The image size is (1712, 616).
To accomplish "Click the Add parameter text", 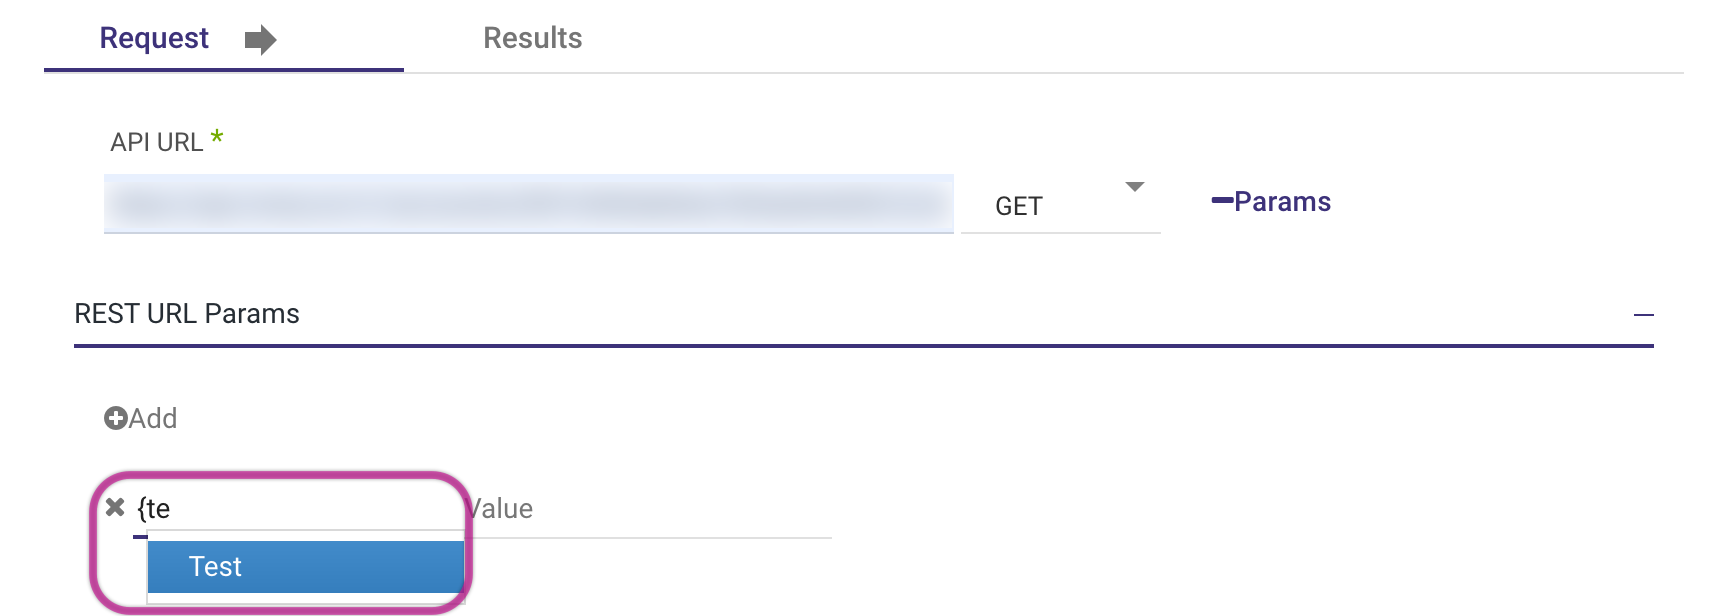I will (x=153, y=418).
